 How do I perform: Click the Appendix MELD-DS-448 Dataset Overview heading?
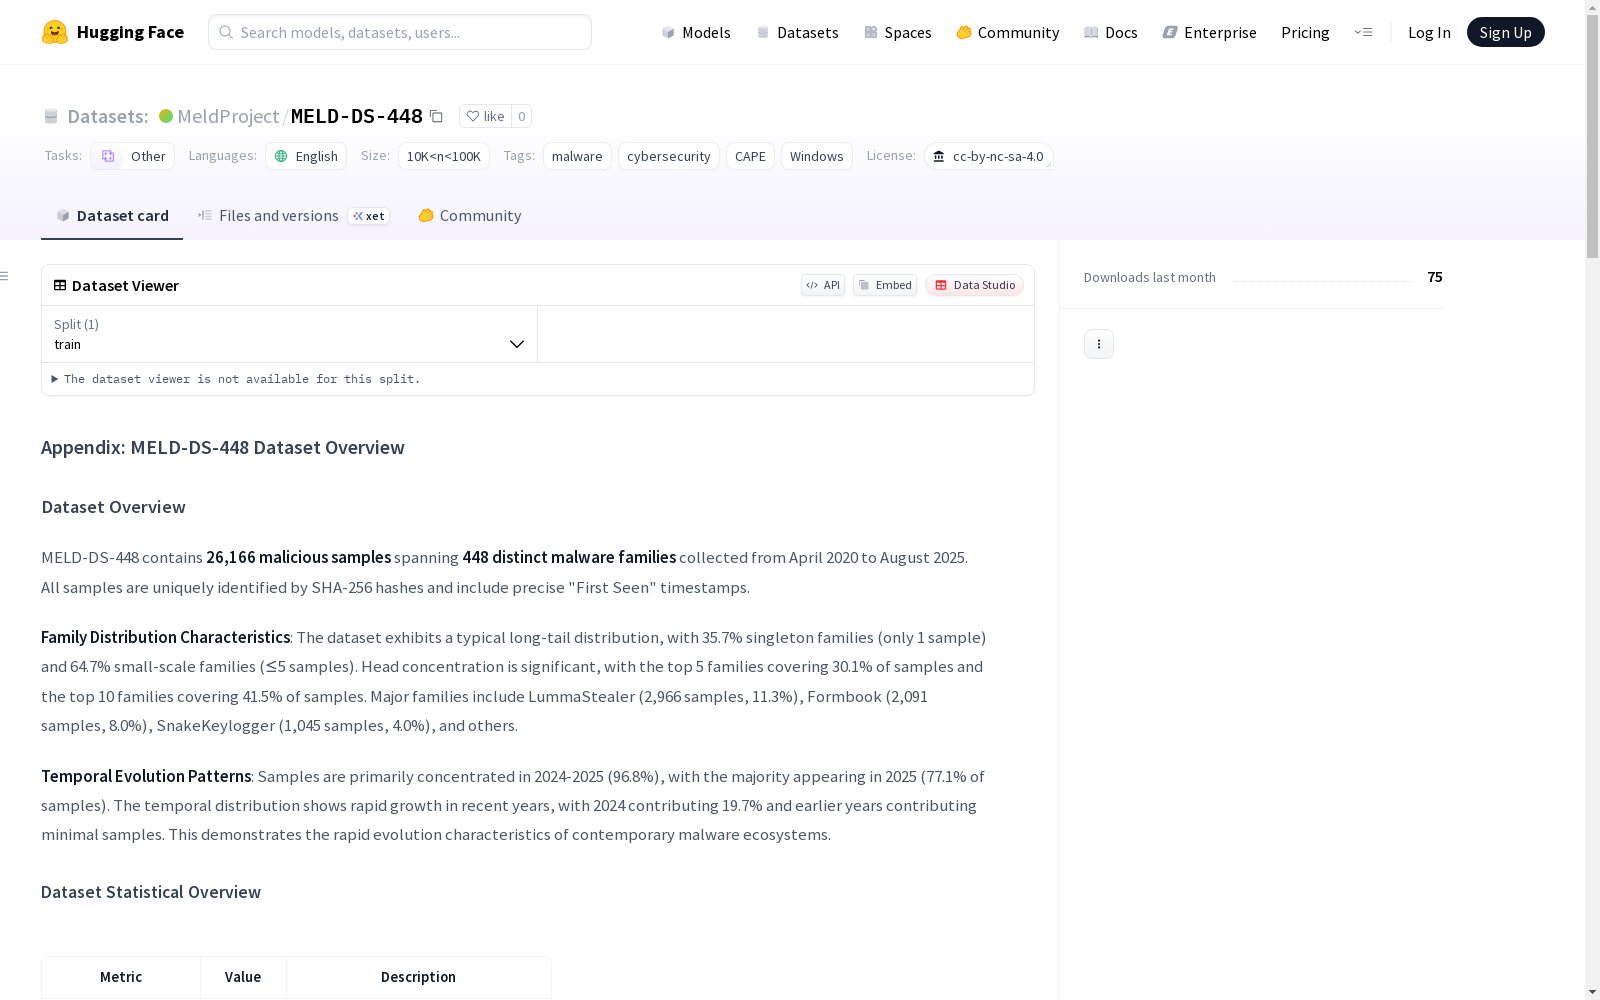tap(223, 447)
